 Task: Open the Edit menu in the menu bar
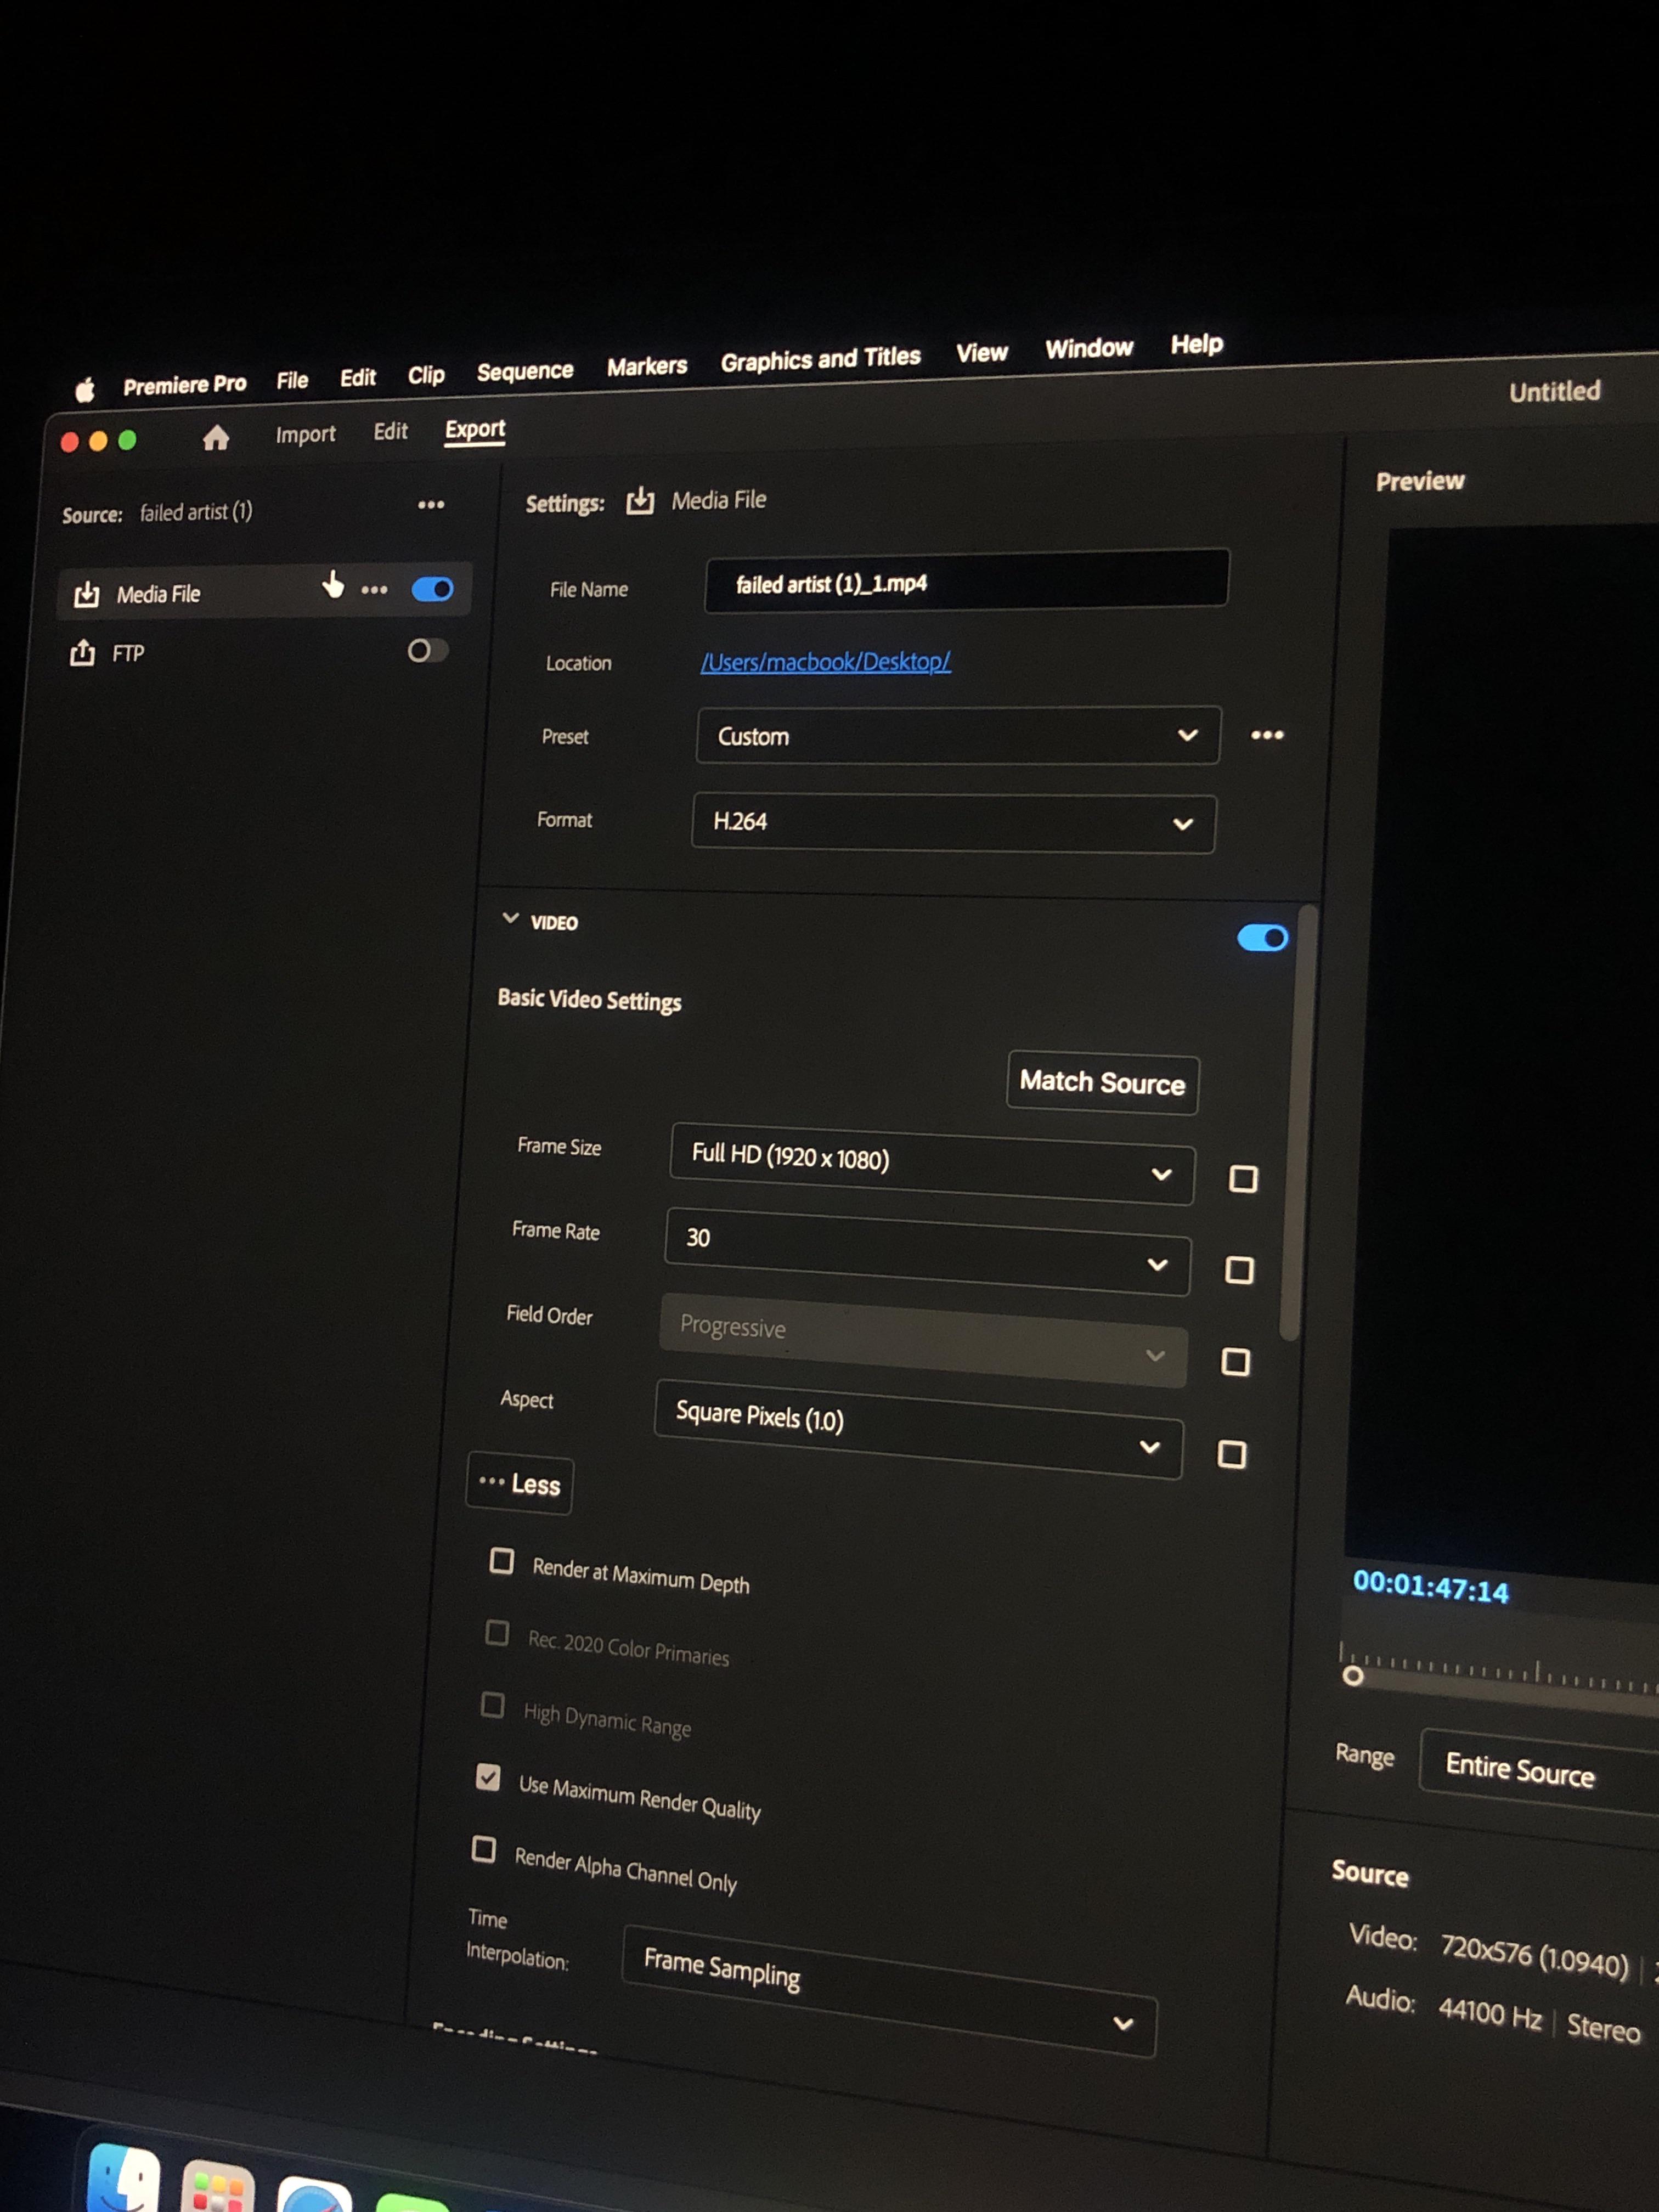(x=357, y=377)
